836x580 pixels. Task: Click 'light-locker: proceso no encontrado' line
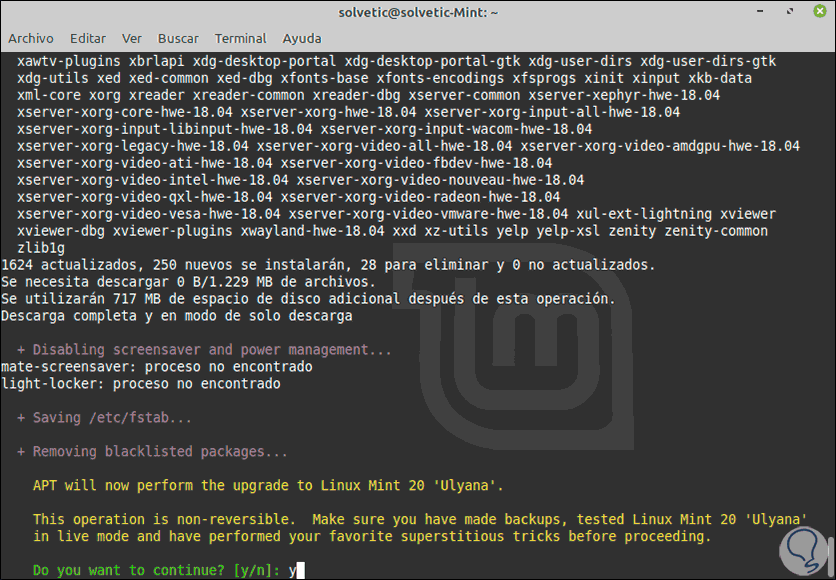pos(141,384)
